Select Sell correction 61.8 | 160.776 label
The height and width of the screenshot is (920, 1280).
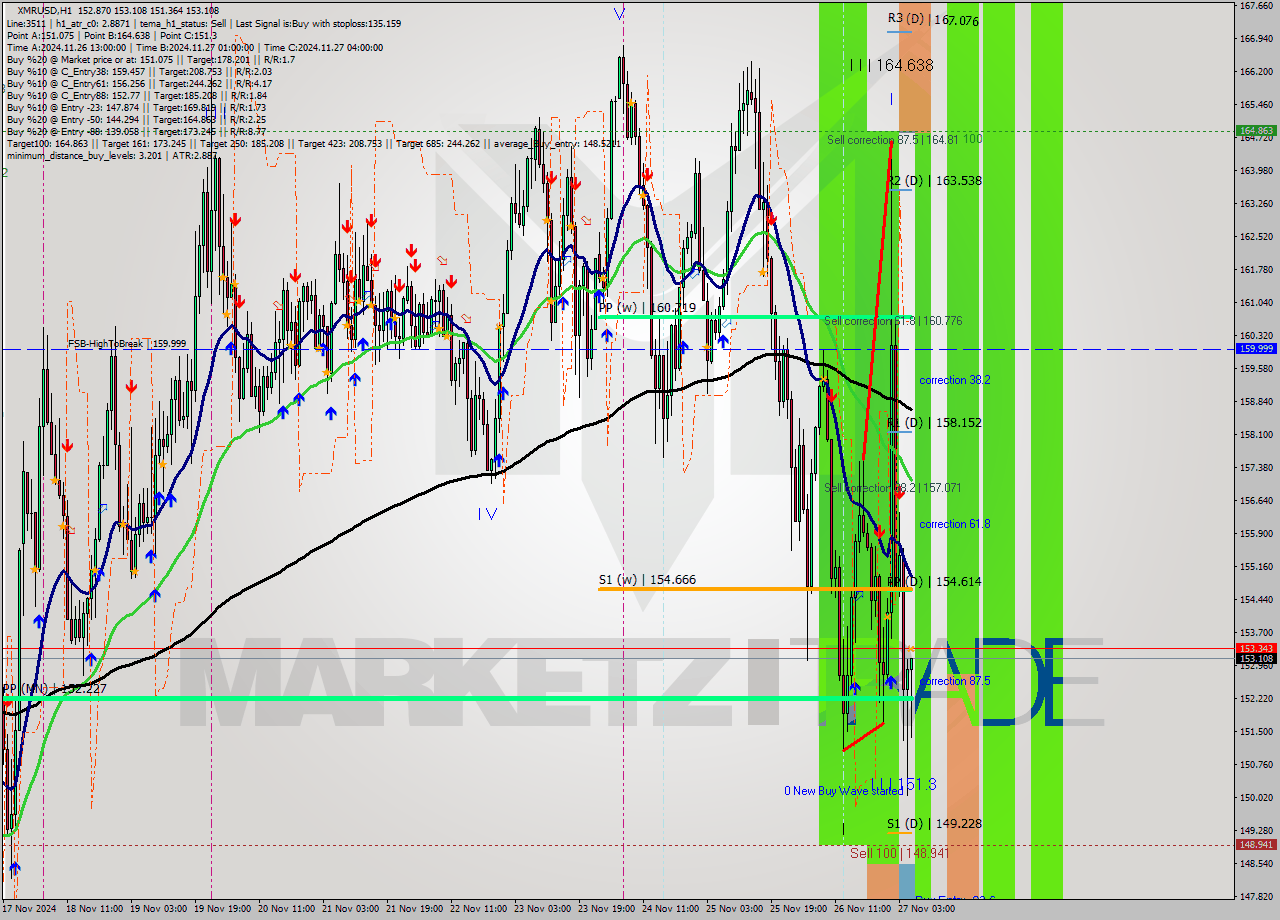[x=893, y=321]
